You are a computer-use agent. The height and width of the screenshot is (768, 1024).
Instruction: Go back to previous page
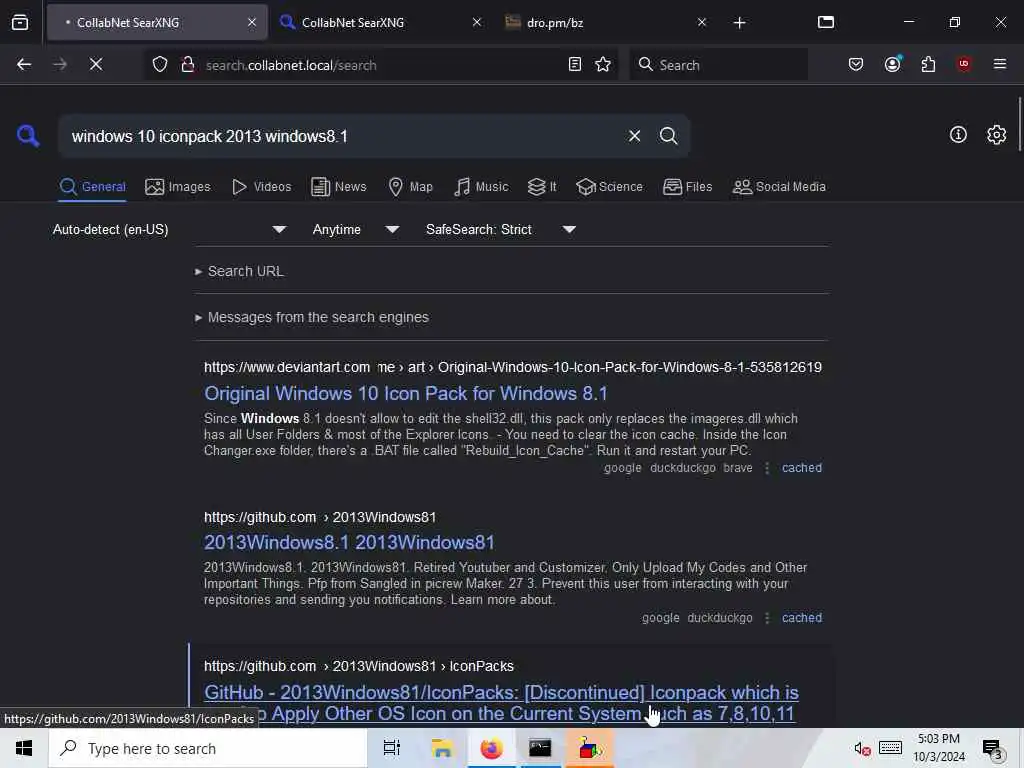pos(24,64)
